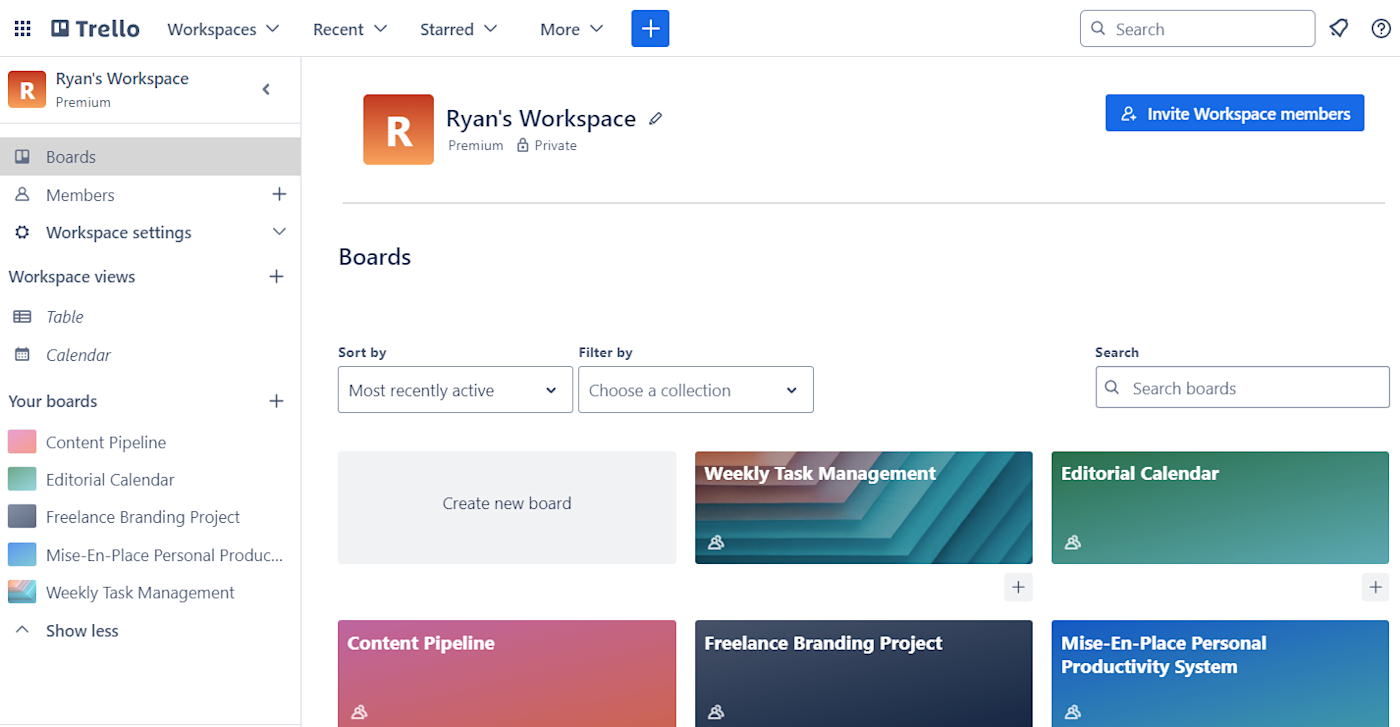The width and height of the screenshot is (1400, 727).
Task: Open the Workspaces dropdown menu
Action: (x=223, y=29)
